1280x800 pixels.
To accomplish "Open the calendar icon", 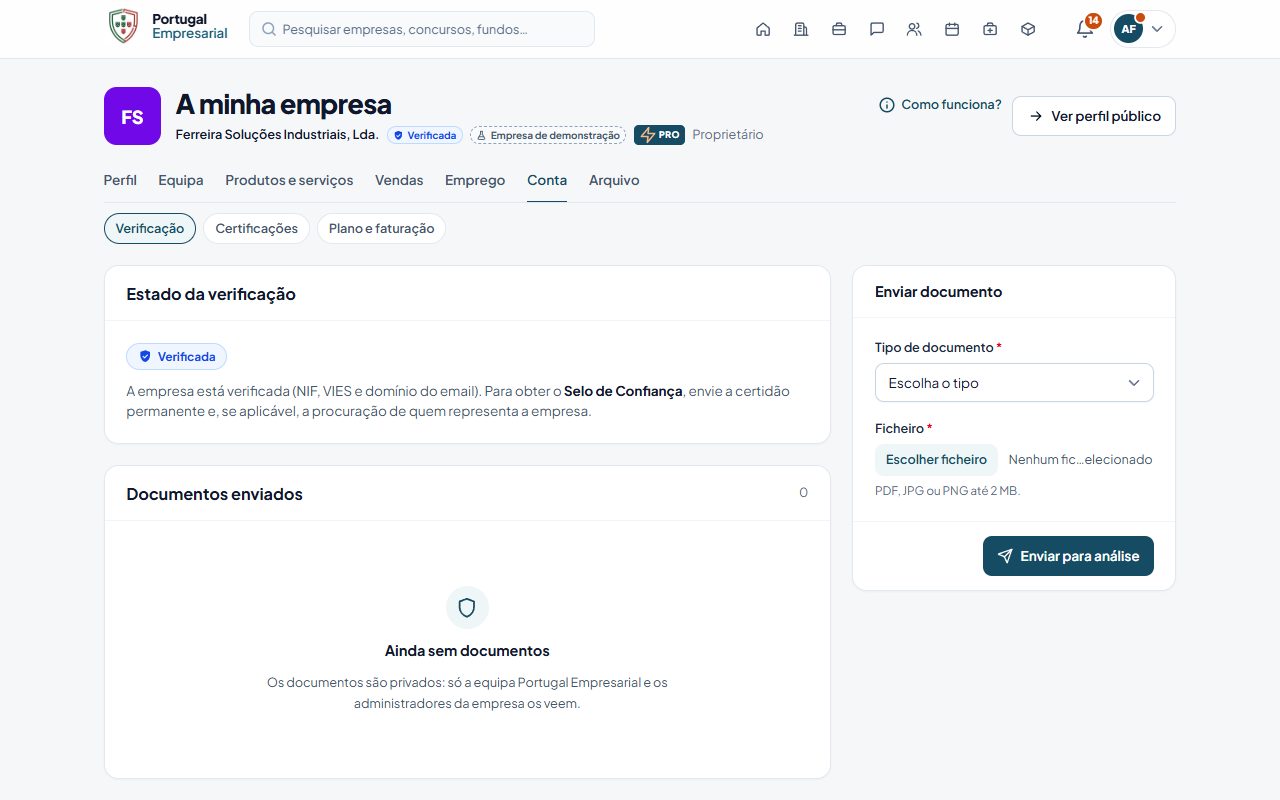I will [x=952, y=29].
